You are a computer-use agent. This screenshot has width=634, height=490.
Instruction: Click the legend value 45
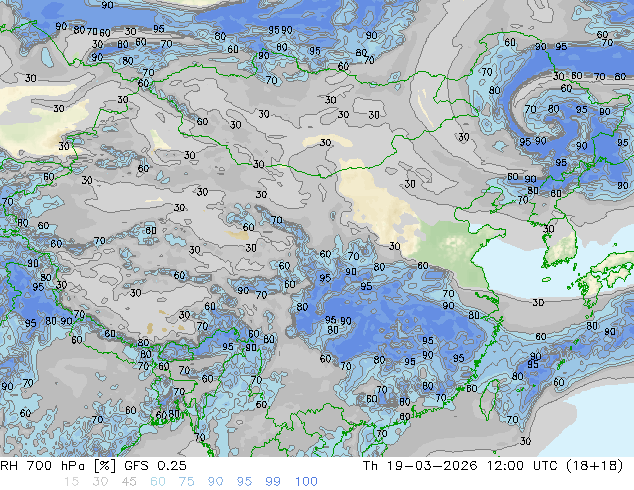[x=129, y=482]
